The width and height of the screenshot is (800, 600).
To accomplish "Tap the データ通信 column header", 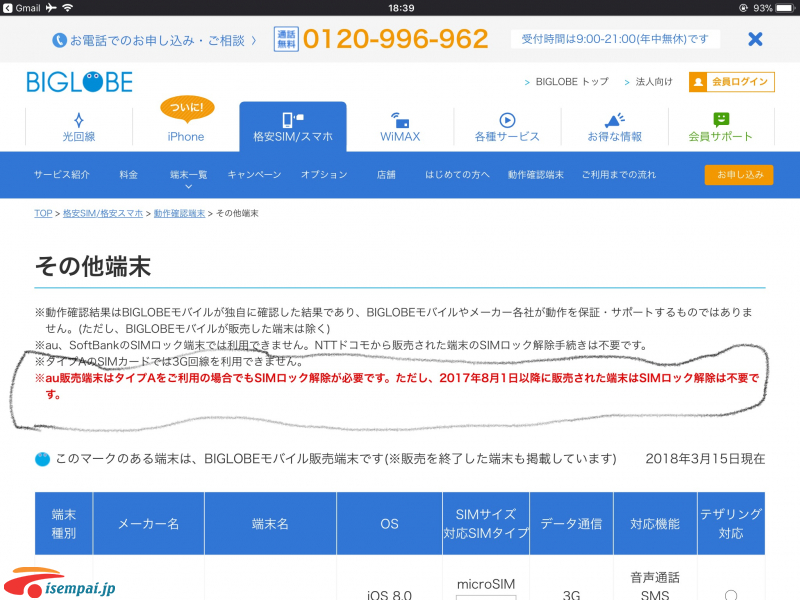I will pos(571,523).
